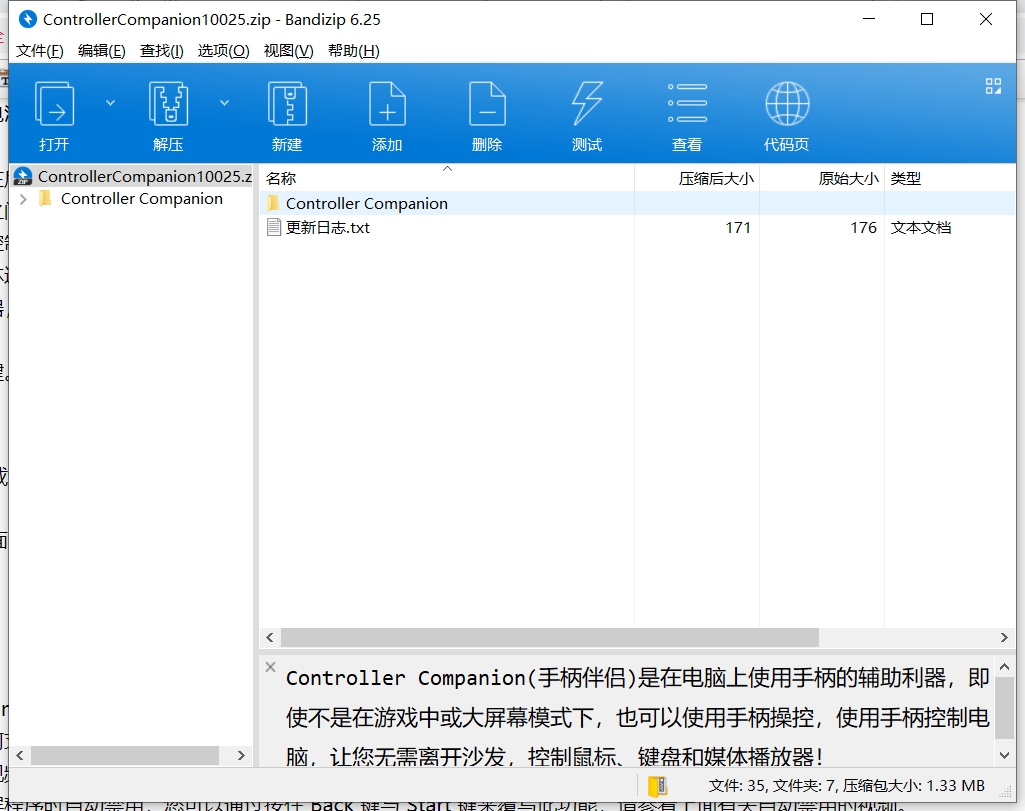Click the tree pane horizontal scrollbar thumb
1025x811 pixels.
(125, 755)
